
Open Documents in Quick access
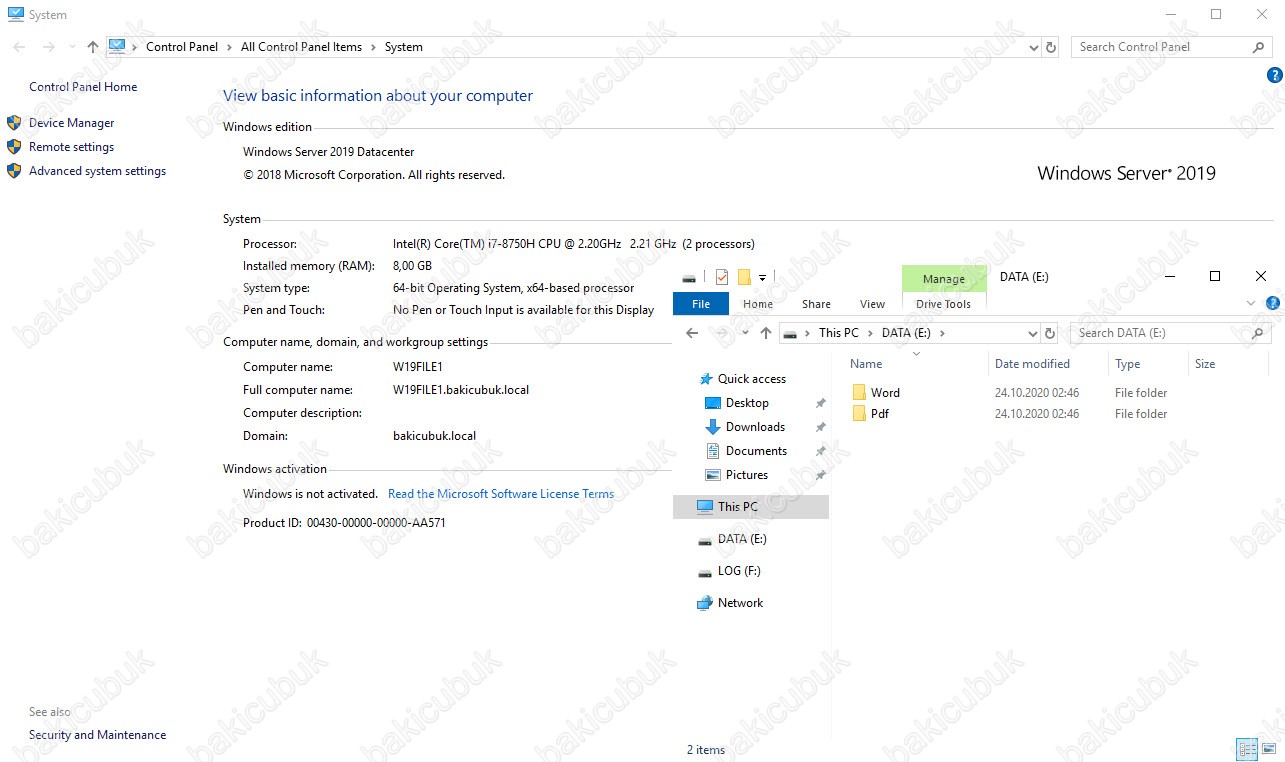click(756, 451)
